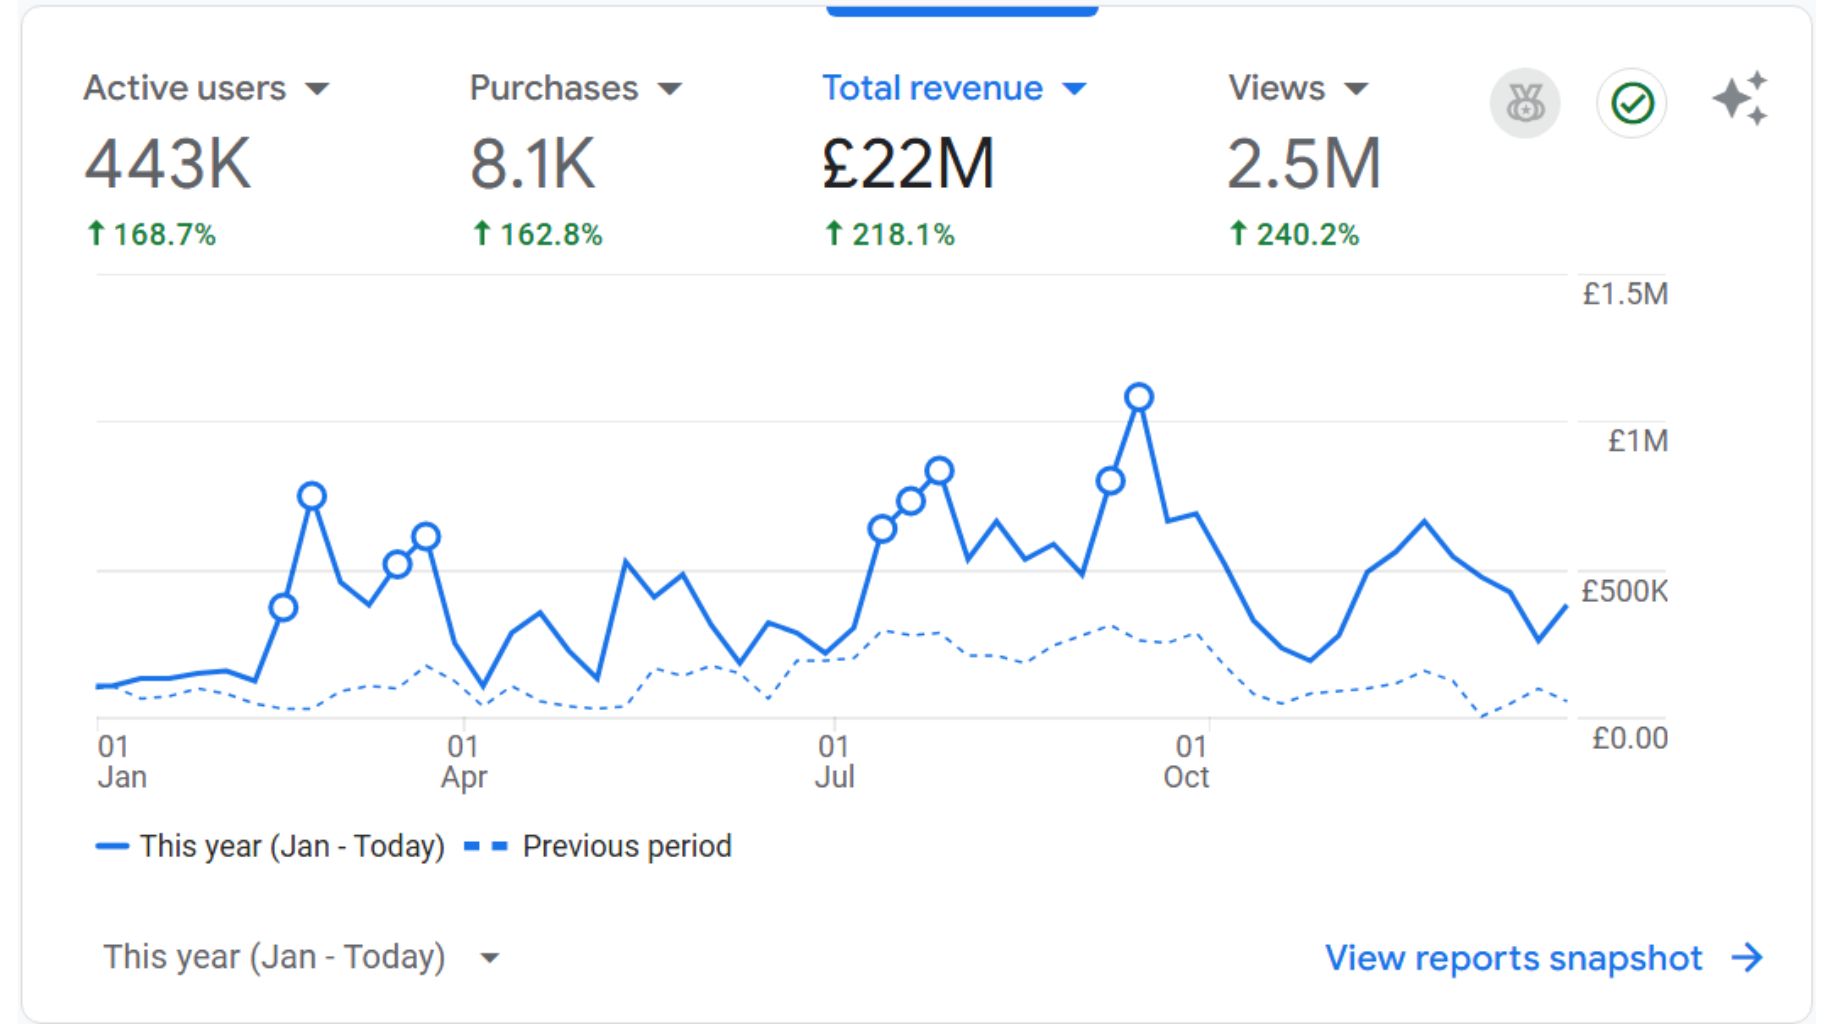Click the green checkmark data quality icon
1834x1024 pixels.
coord(1631,103)
